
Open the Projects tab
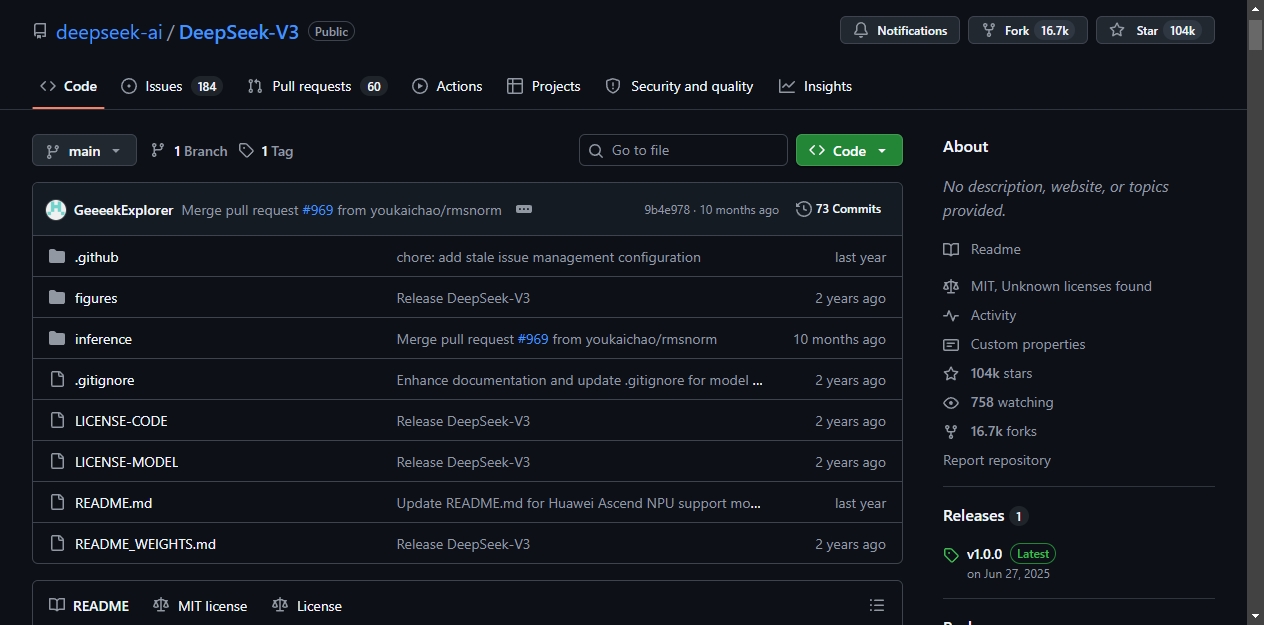[x=544, y=86]
